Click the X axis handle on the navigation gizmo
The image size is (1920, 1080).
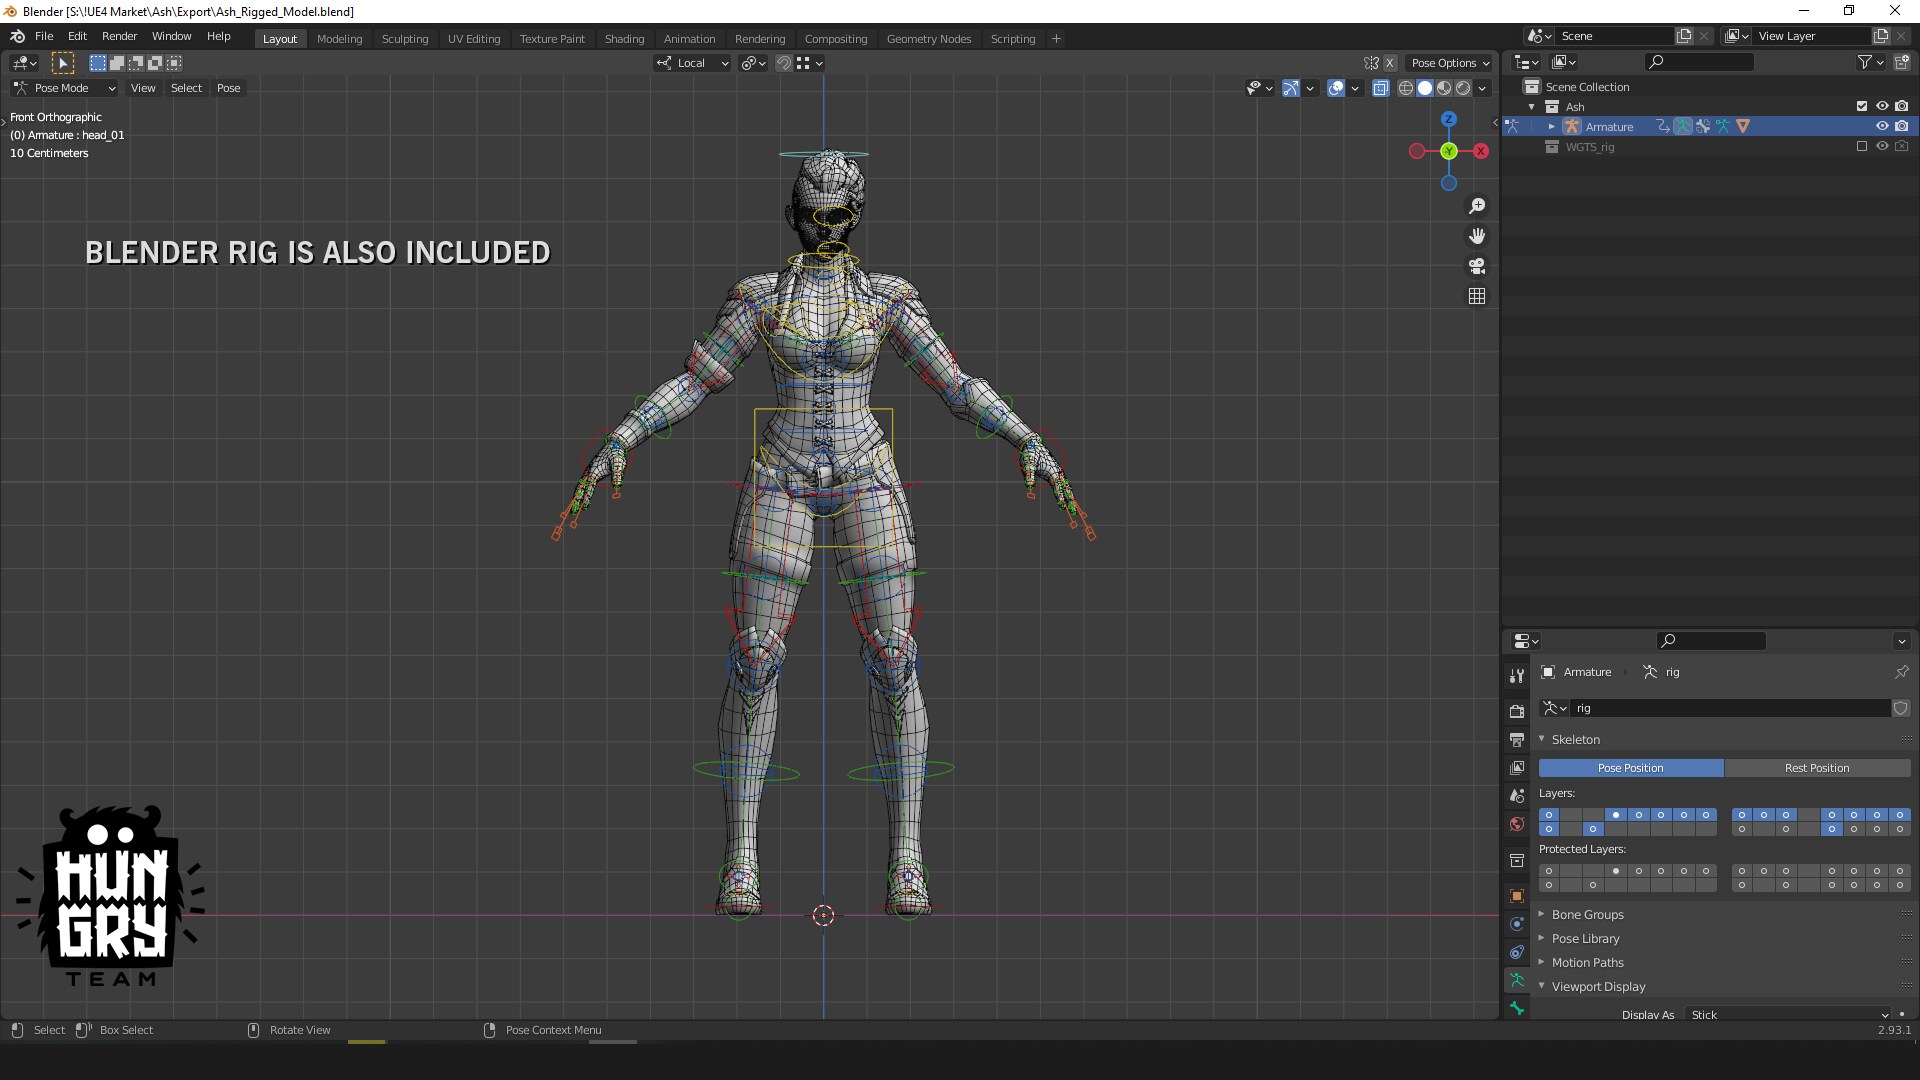point(1481,151)
